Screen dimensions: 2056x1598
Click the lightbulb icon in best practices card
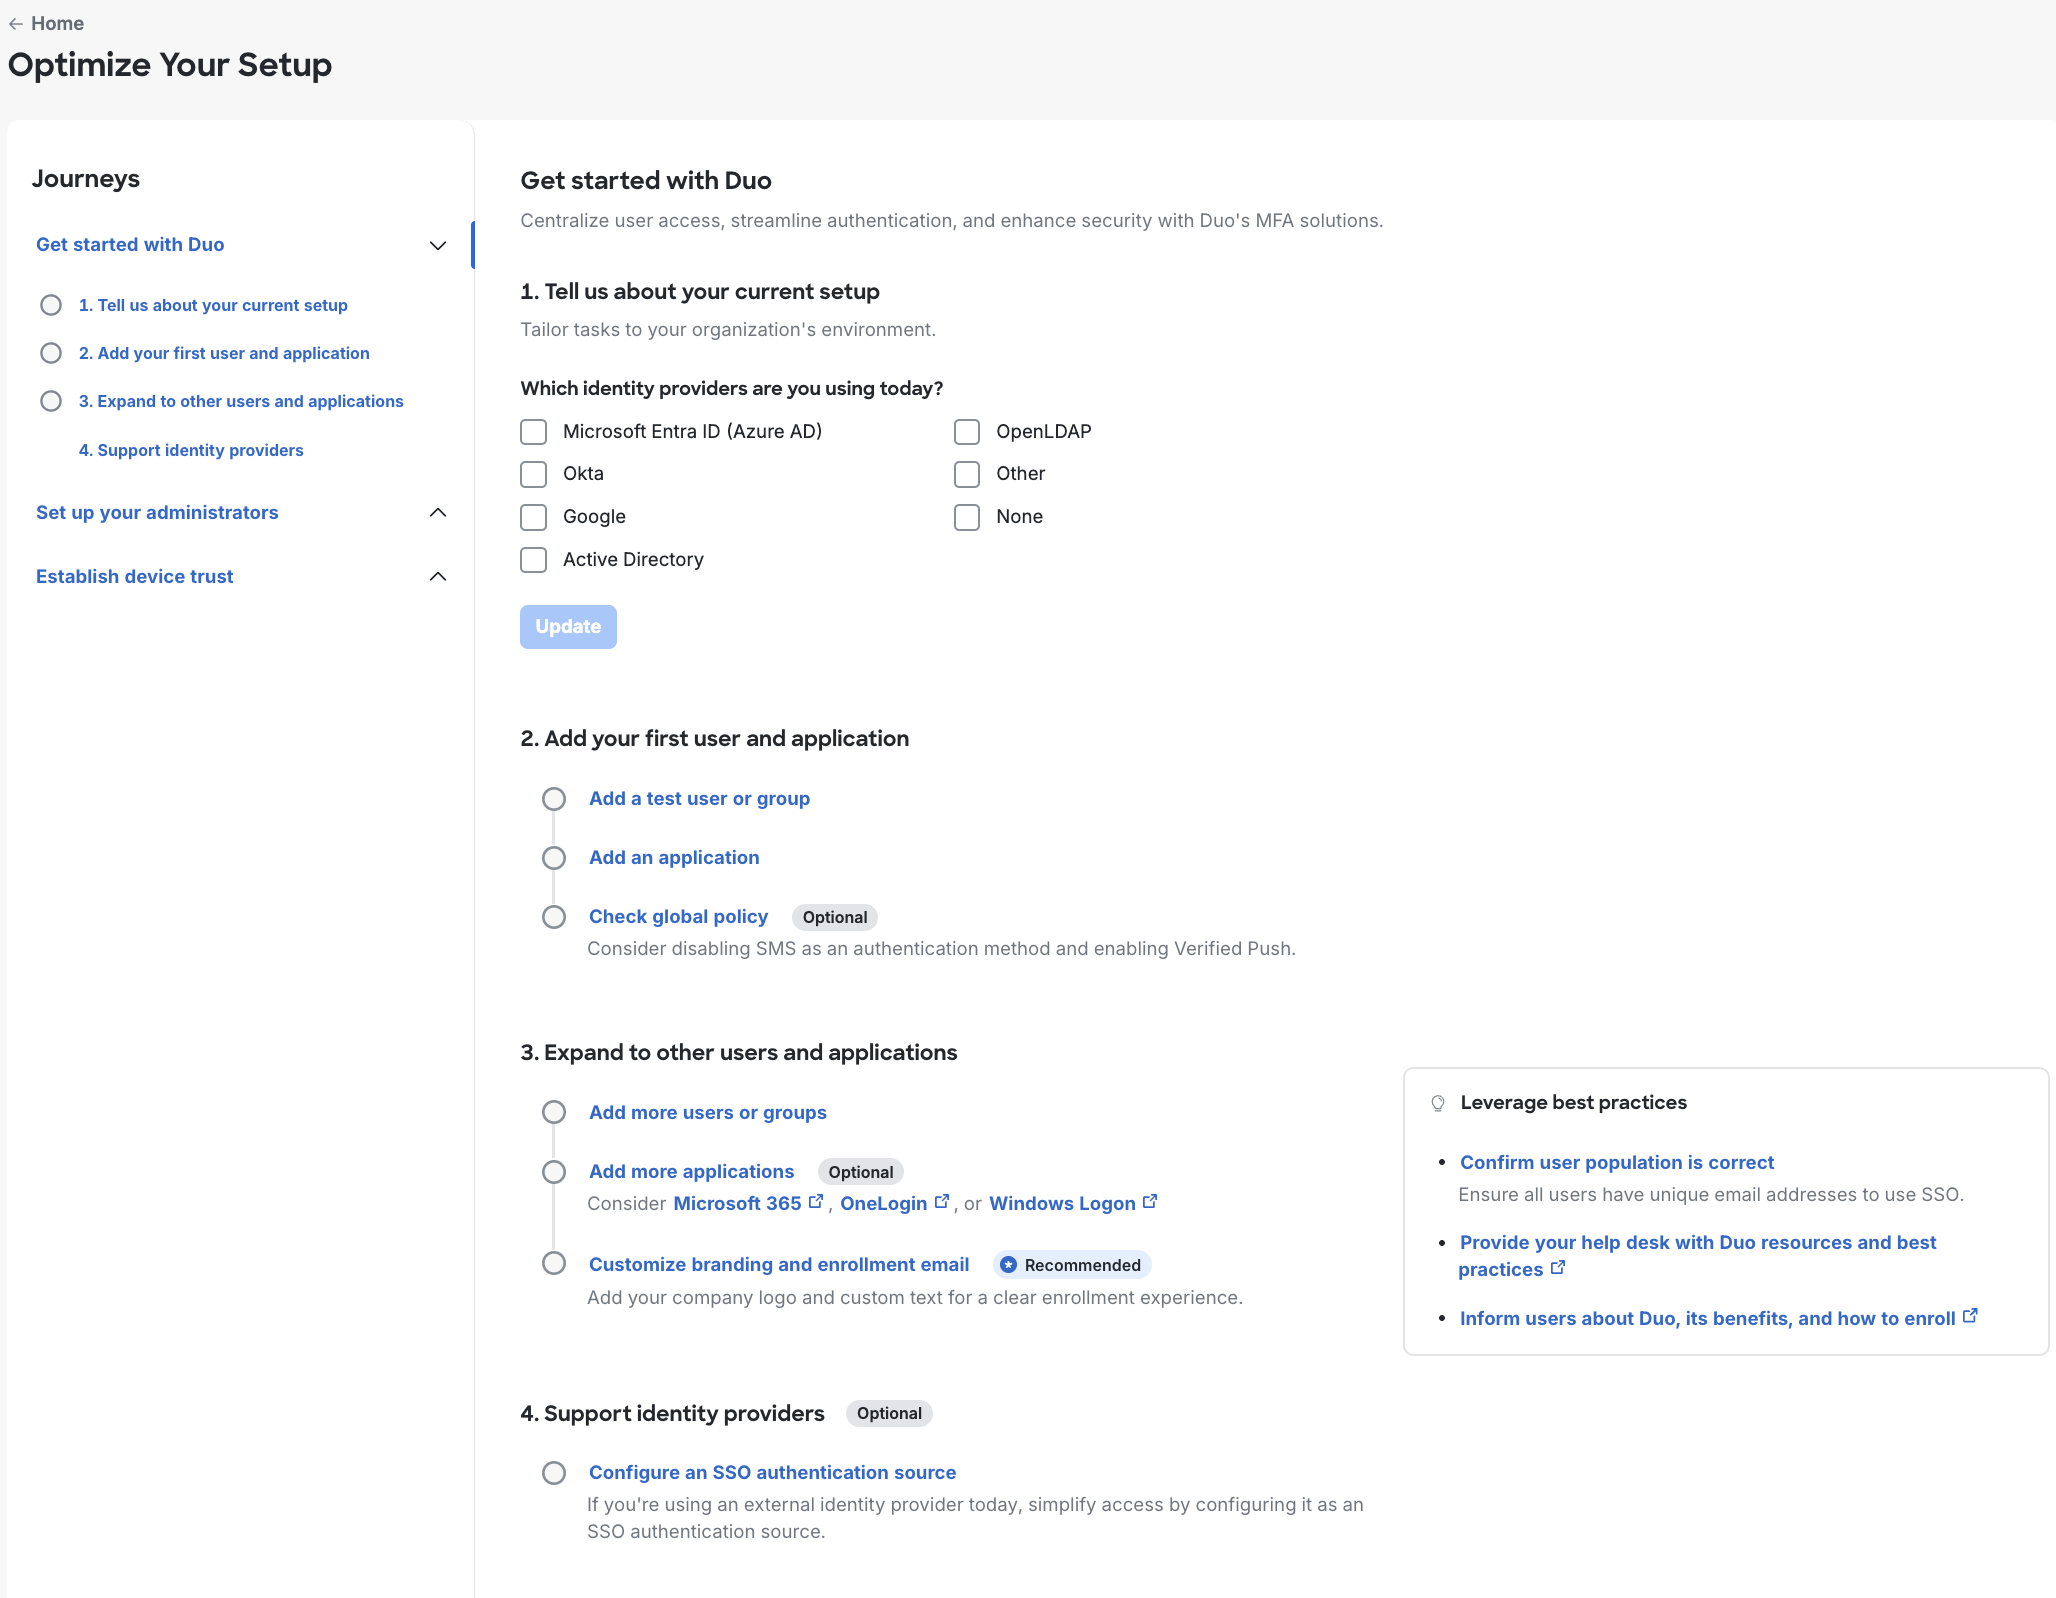pyautogui.click(x=1438, y=1103)
